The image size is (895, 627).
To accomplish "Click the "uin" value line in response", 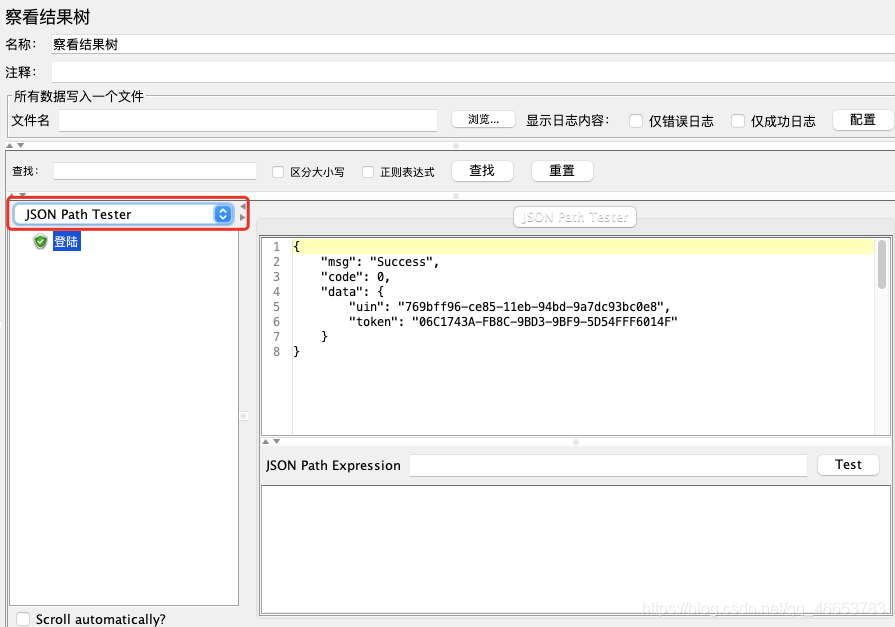I will point(509,307).
